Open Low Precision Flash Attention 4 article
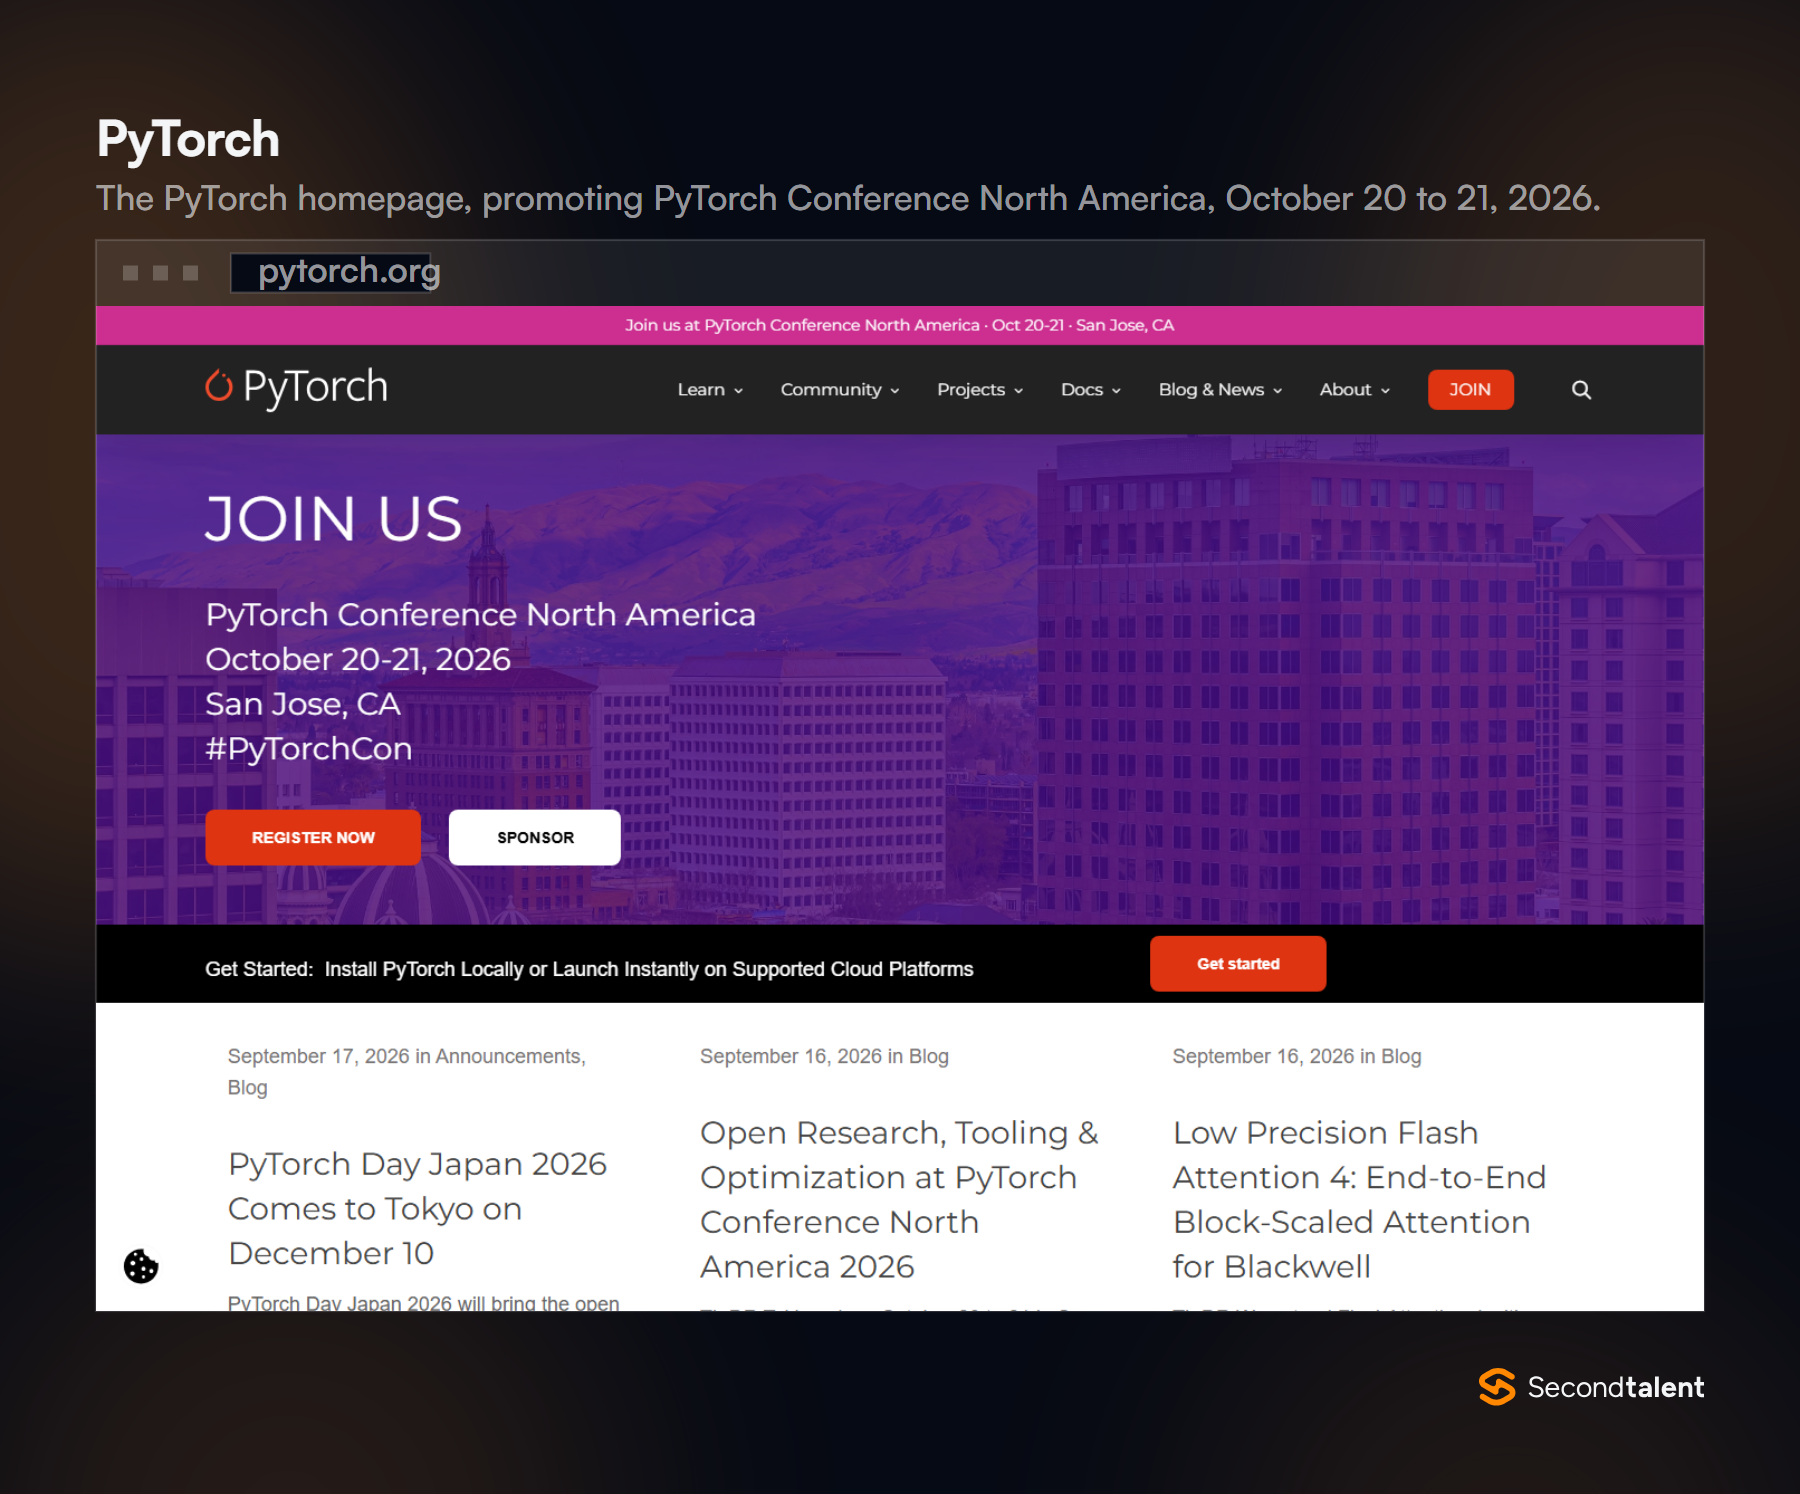This screenshot has width=1800, height=1494. click(1359, 1199)
